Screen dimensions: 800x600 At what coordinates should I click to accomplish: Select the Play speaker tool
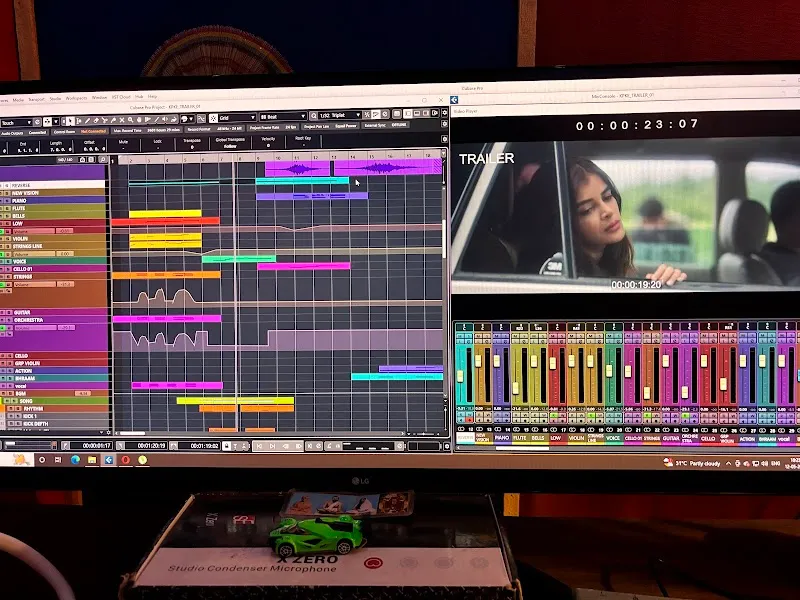tap(165, 119)
